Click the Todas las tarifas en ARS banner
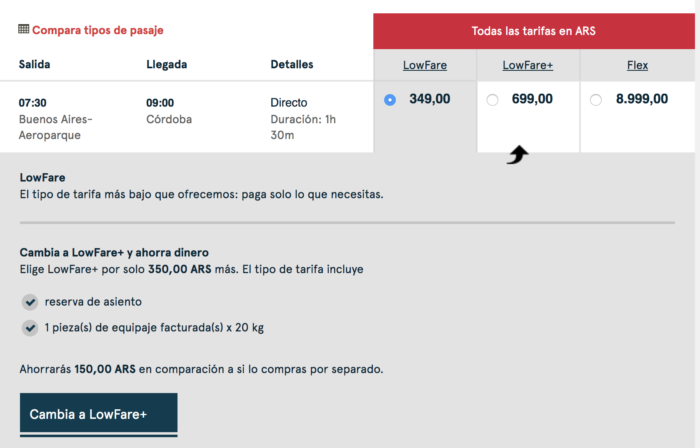Viewport: 700px width, 448px height. [x=534, y=31]
